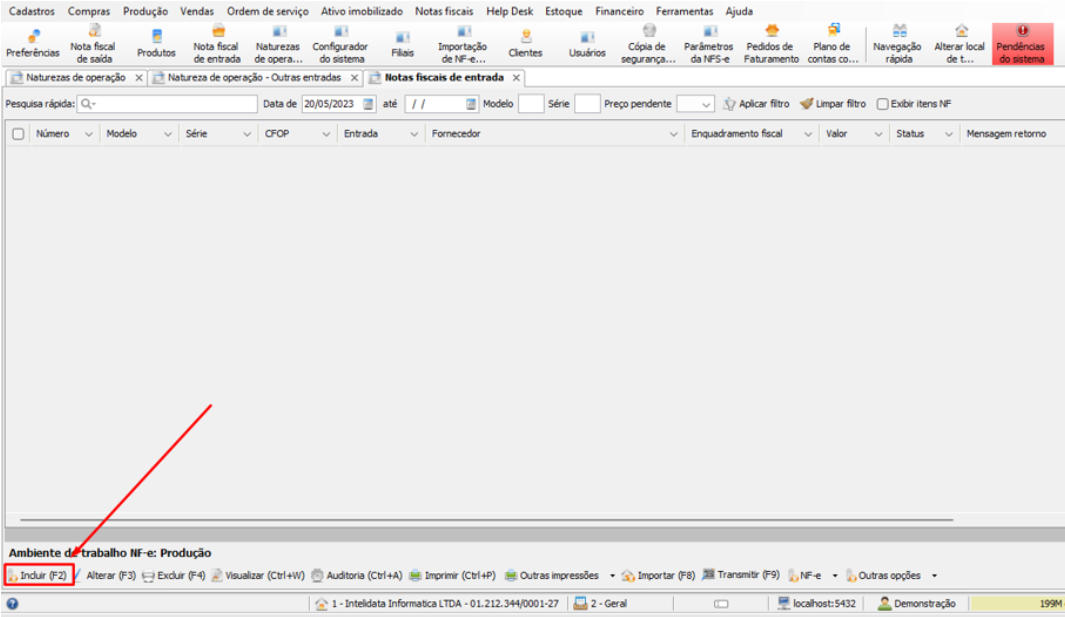The width and height of the screenshot is (1065, 617).
Task: Open Nota fiscal de saída toolbar icon
Action: point(93,43)
